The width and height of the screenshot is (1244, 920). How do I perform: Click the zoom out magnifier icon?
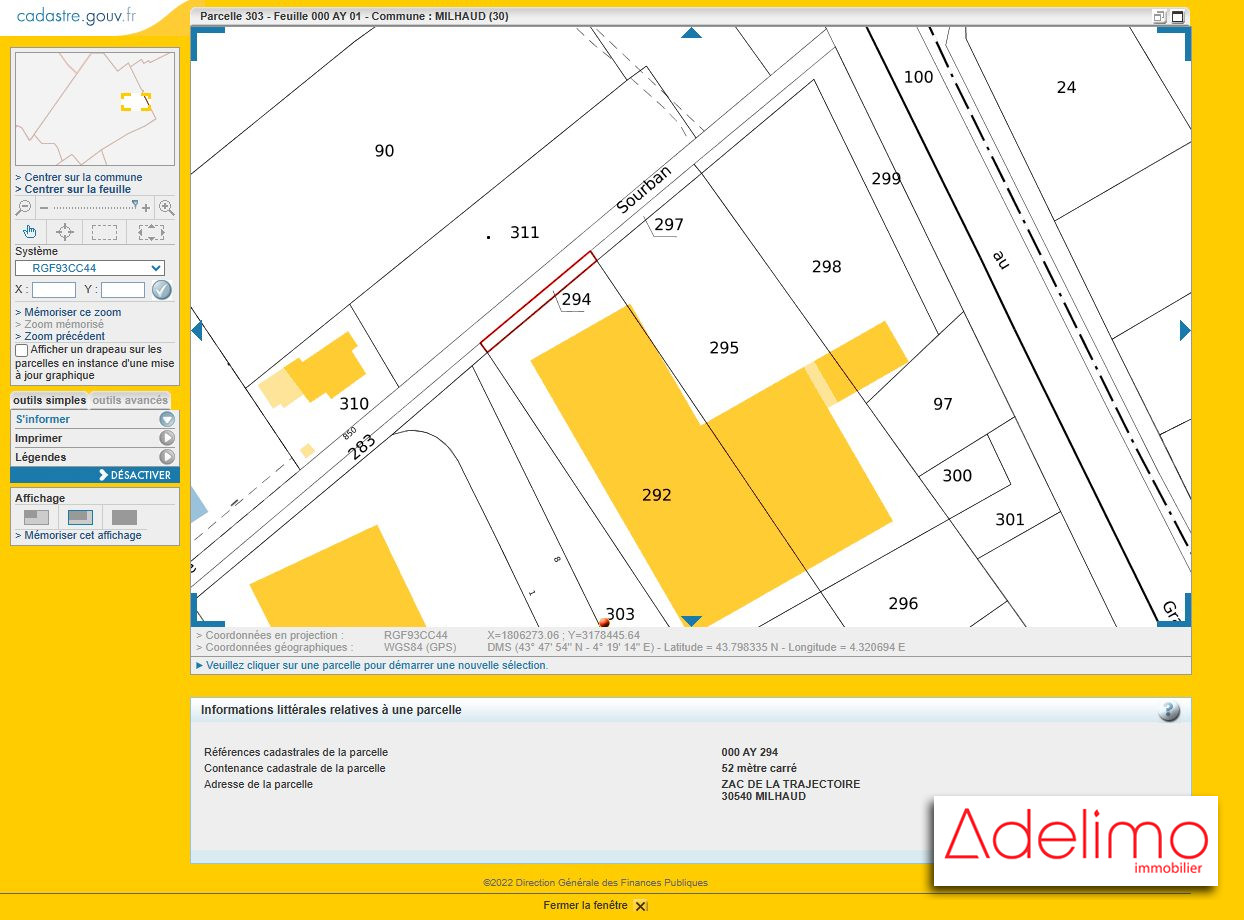point(24,208)
